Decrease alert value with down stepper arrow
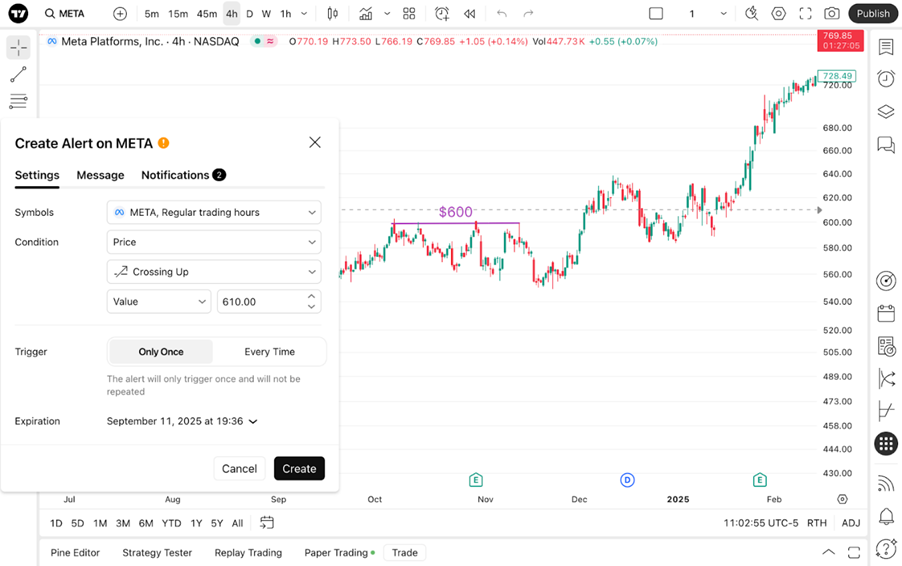 click(311, 307)
